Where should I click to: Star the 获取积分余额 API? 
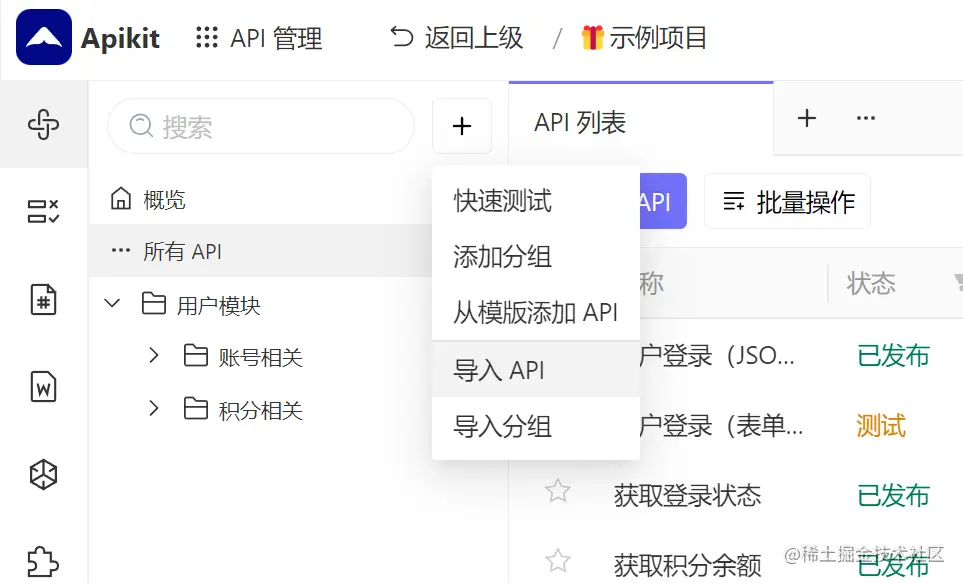[558, 560]
